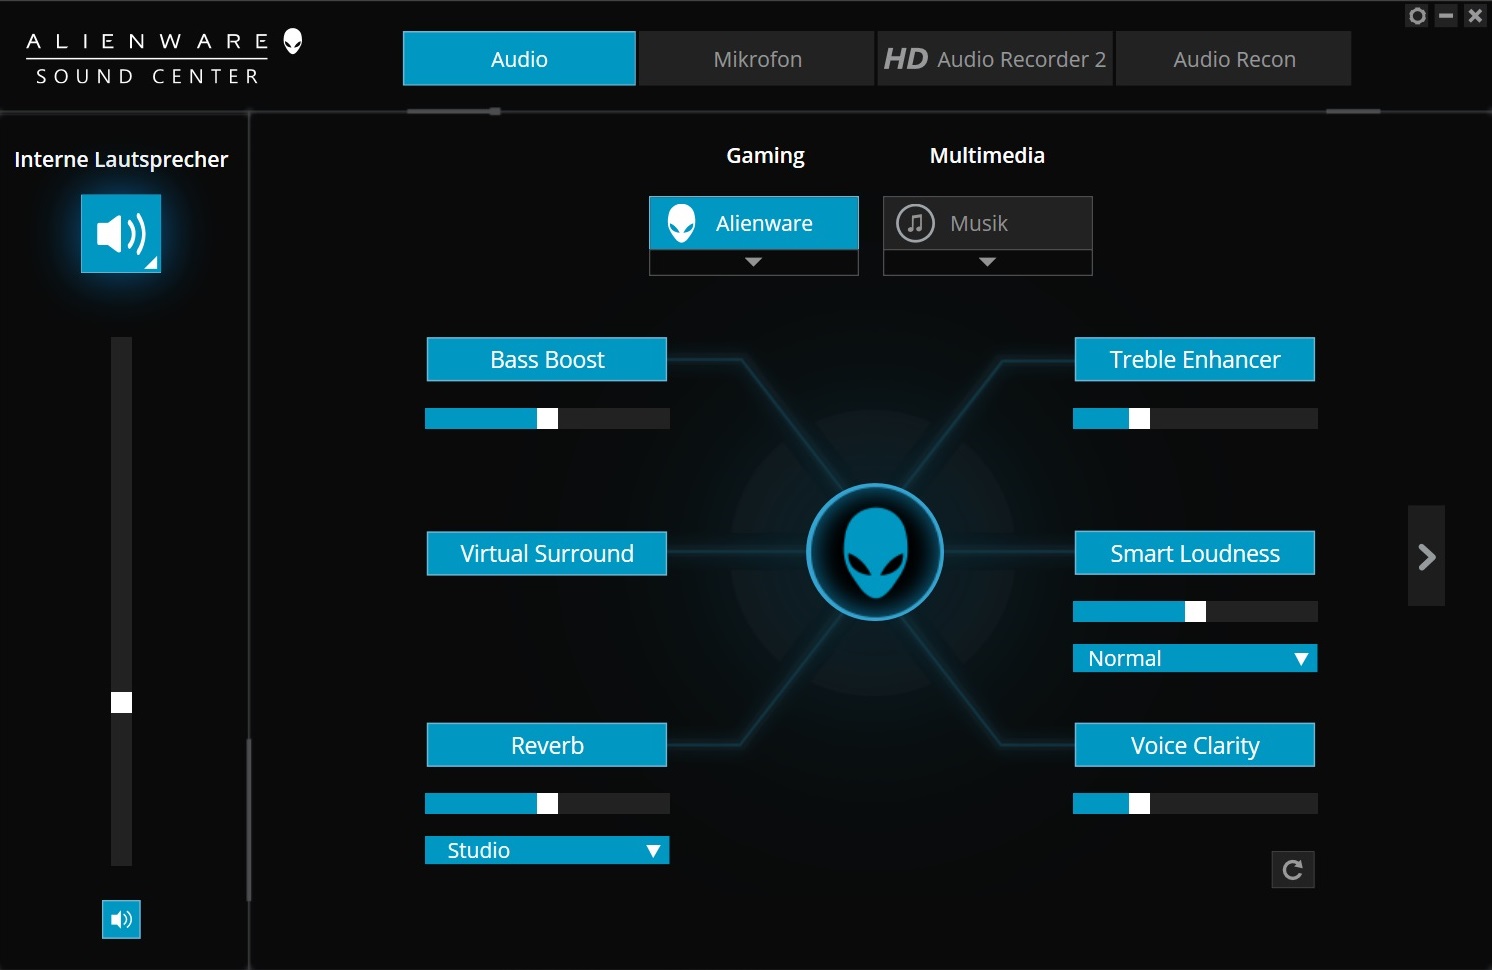The image size is (1492, 970).
Task: Go to next page with right chevron
Action: pos(1426,556)
